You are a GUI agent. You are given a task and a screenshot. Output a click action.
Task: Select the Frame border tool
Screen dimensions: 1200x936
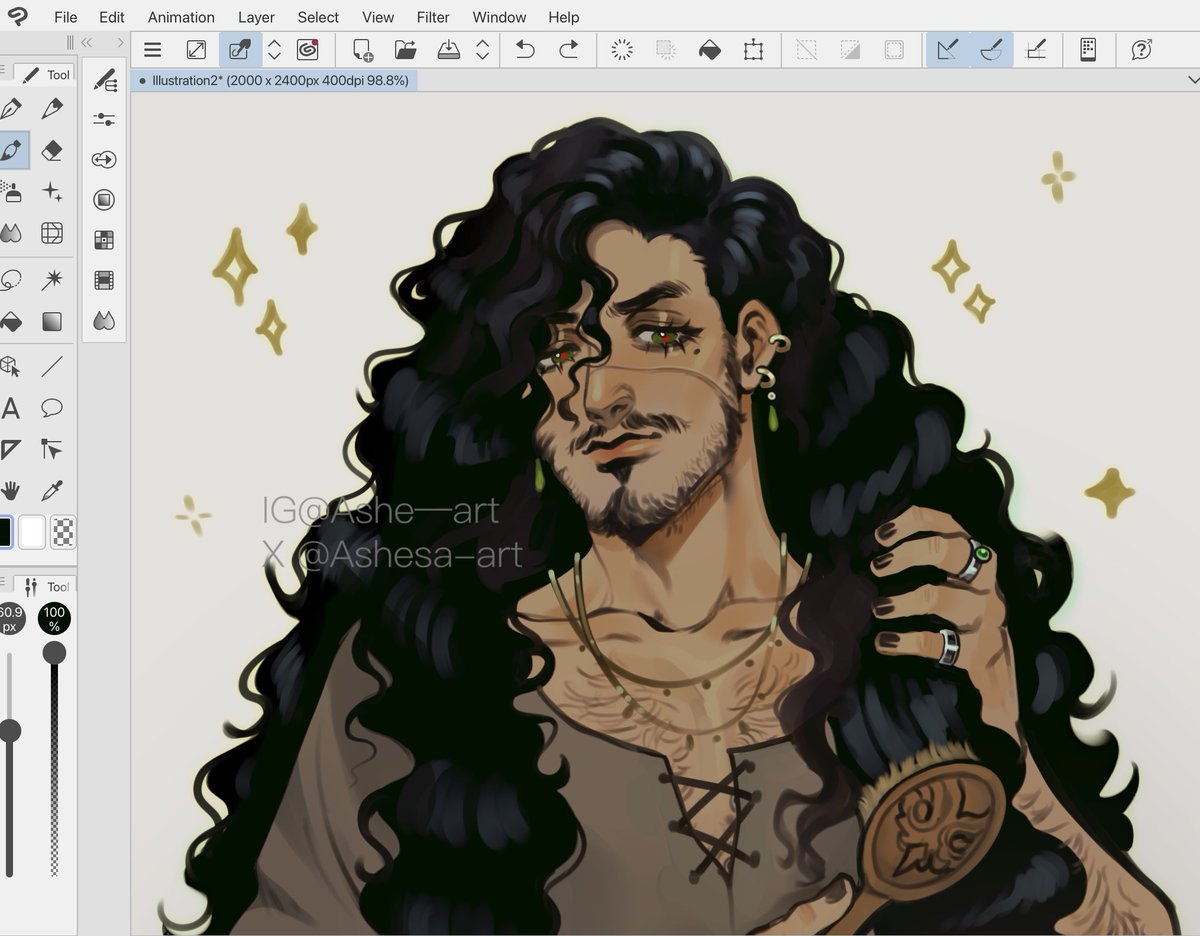click(x=10, y=449)
